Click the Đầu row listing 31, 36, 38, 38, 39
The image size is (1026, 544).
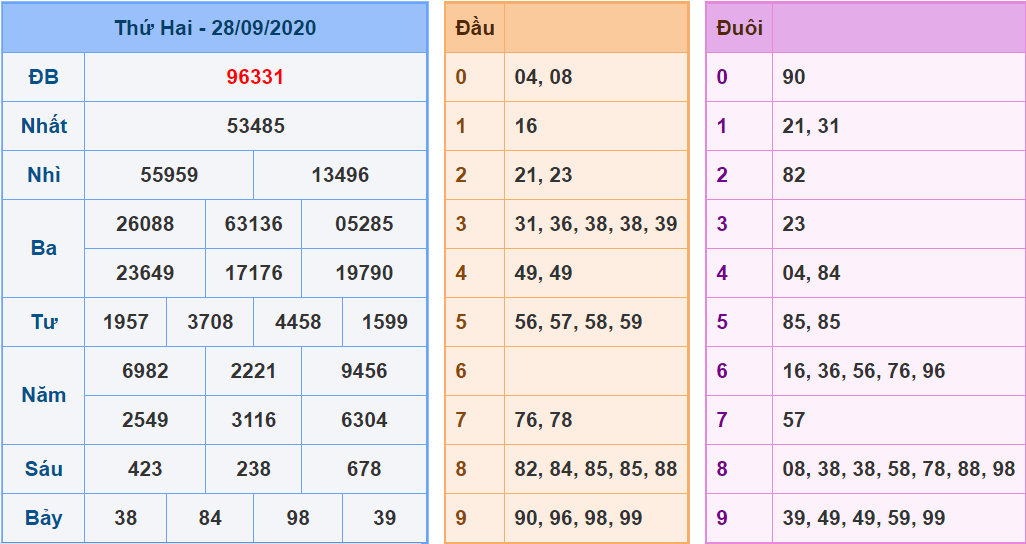click(596, 224)
